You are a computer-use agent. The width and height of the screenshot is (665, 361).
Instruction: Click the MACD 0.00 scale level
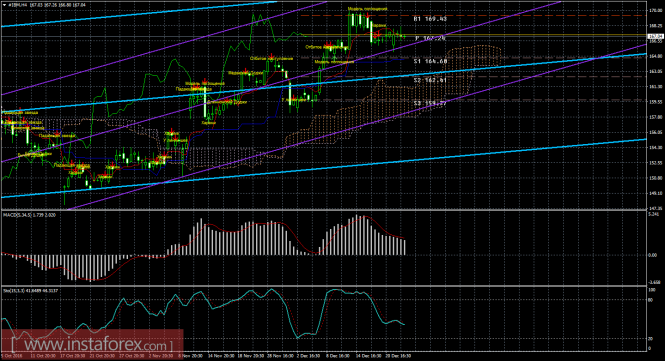pyautogui.click(x=654, y=255)
